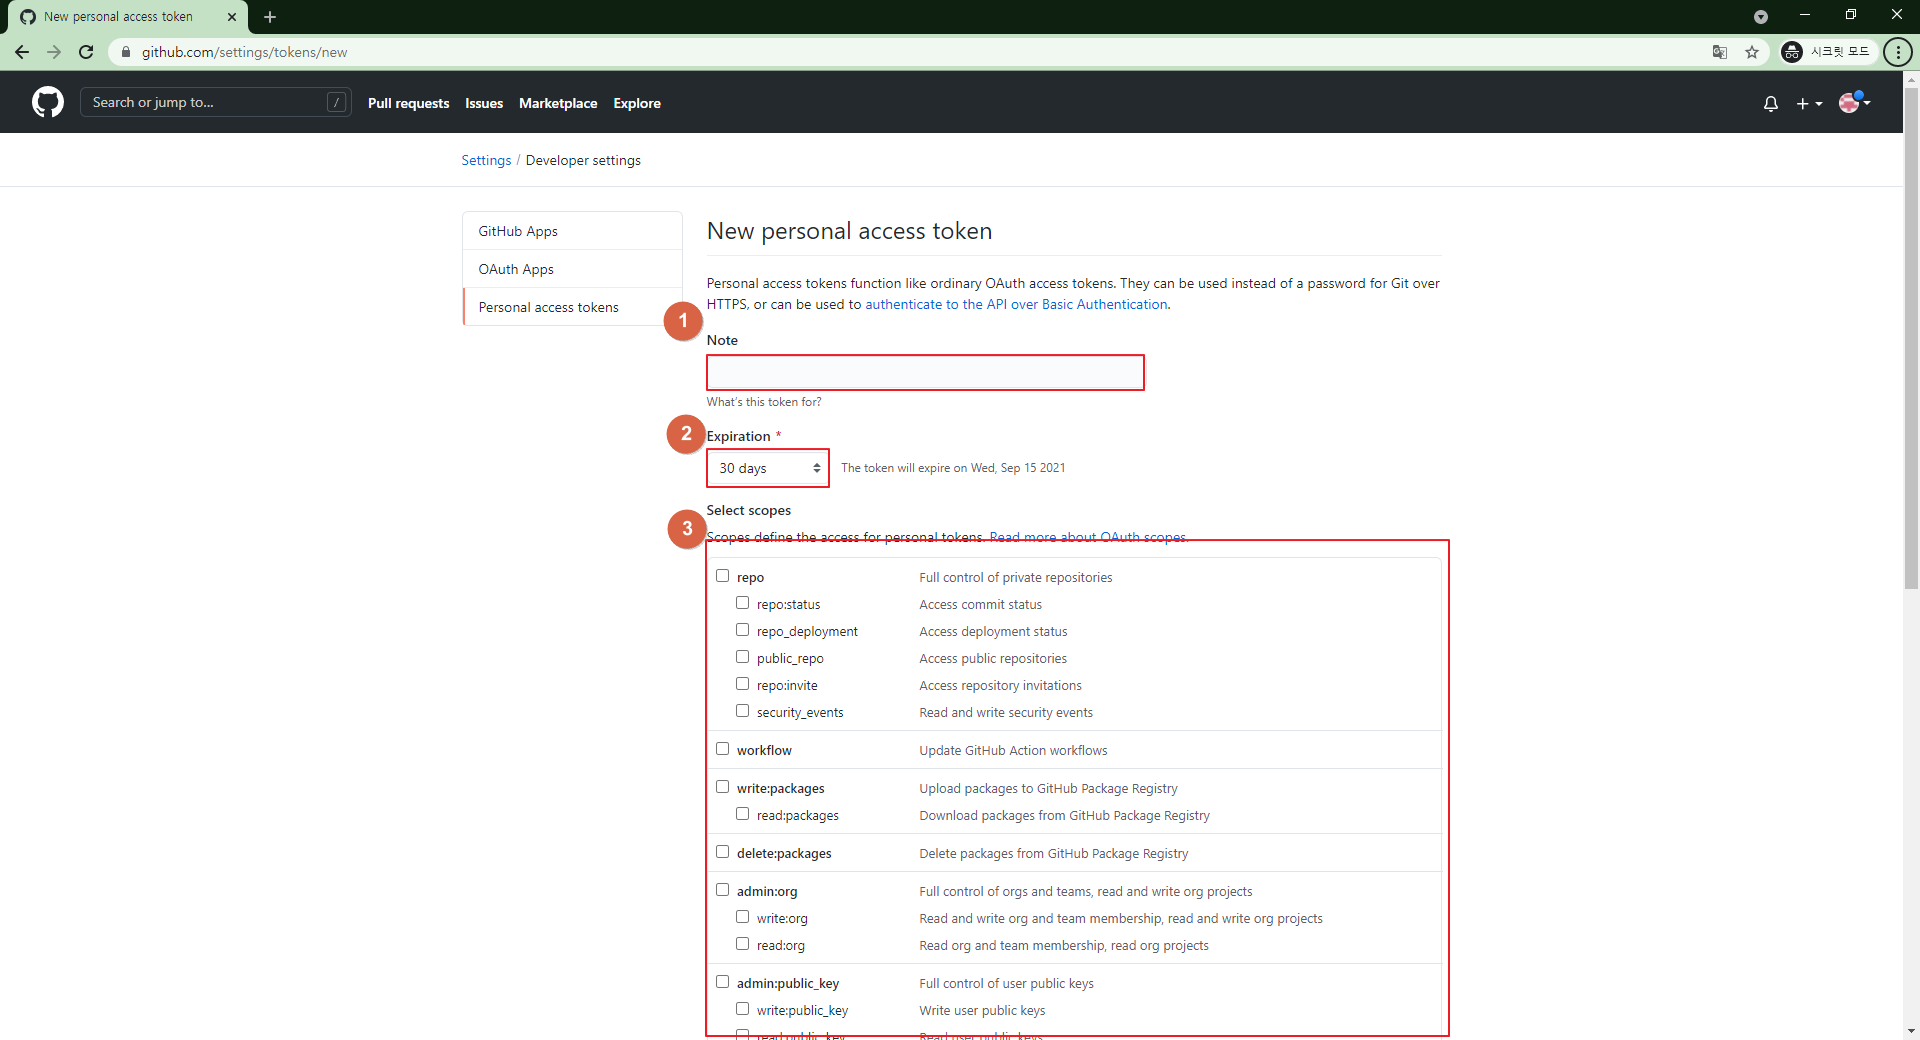The image size is (1920, 1040).
Task: Open the user avatar menu
Action: click(1854, 102)
